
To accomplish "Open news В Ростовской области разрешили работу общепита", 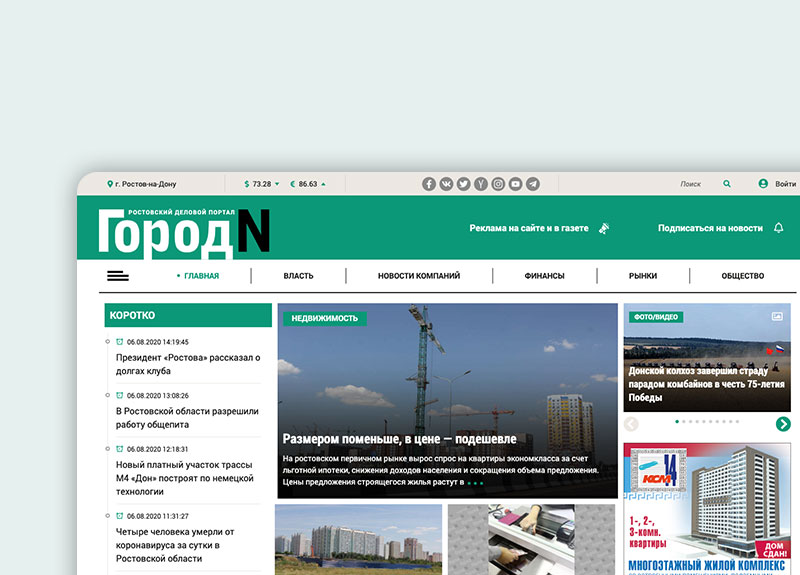I will pos(187,418).
